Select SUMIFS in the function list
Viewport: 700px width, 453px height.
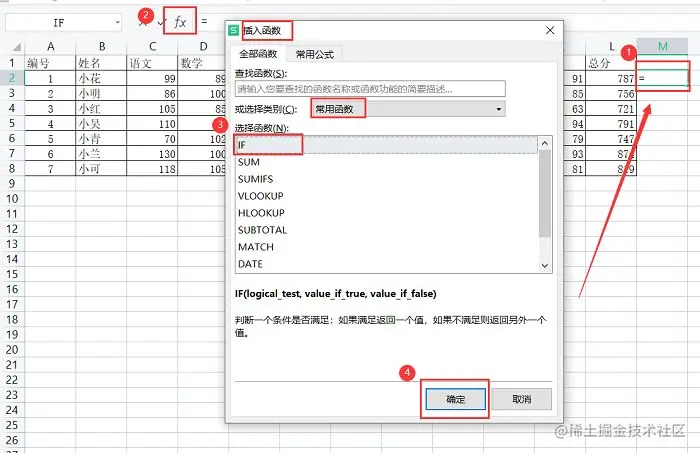pyautogui.click(x=387, y=179)
